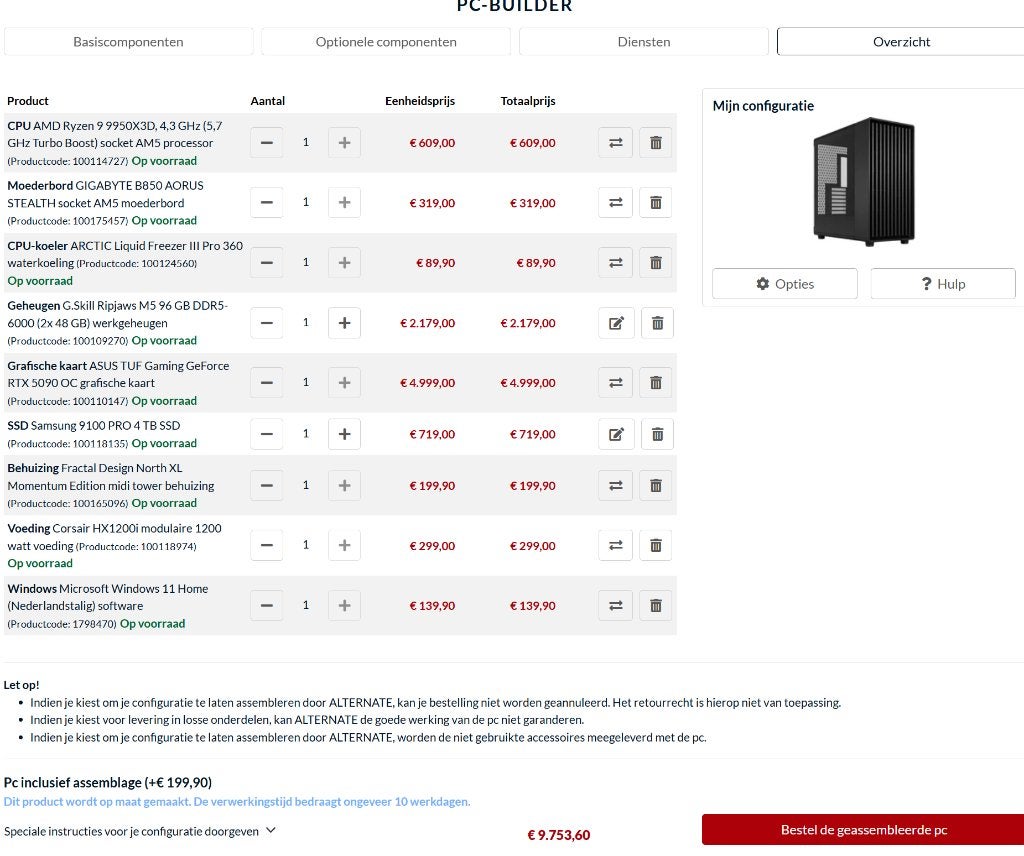Swap the Fractal Design North XL case
The image size is (1024, 856).
615,486
